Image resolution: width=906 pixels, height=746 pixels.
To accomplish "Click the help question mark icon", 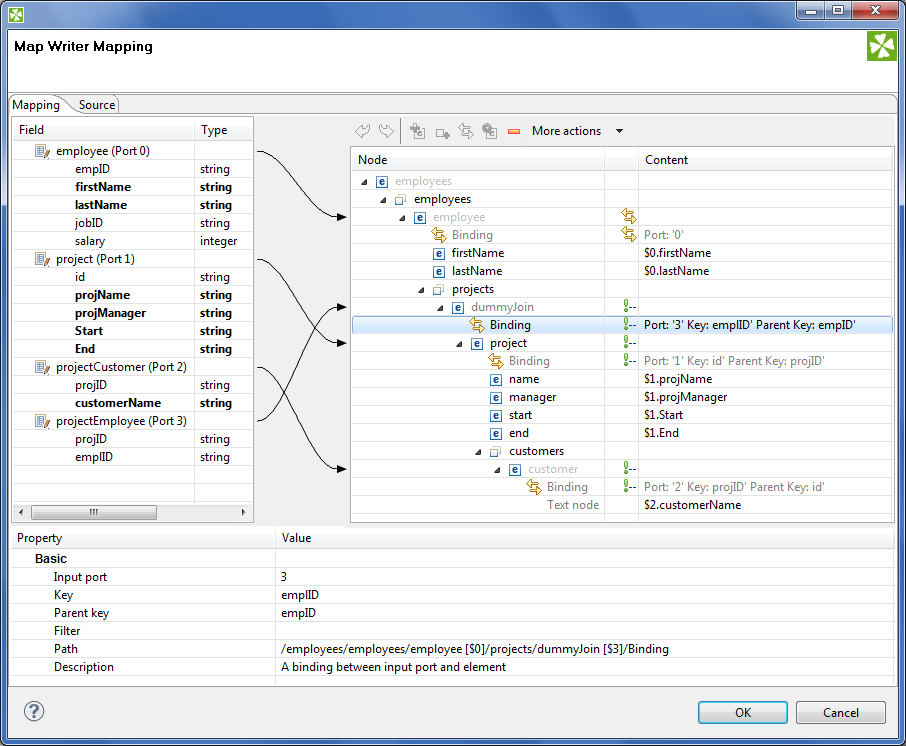I will pyautogui.click(x=34, y=711).
